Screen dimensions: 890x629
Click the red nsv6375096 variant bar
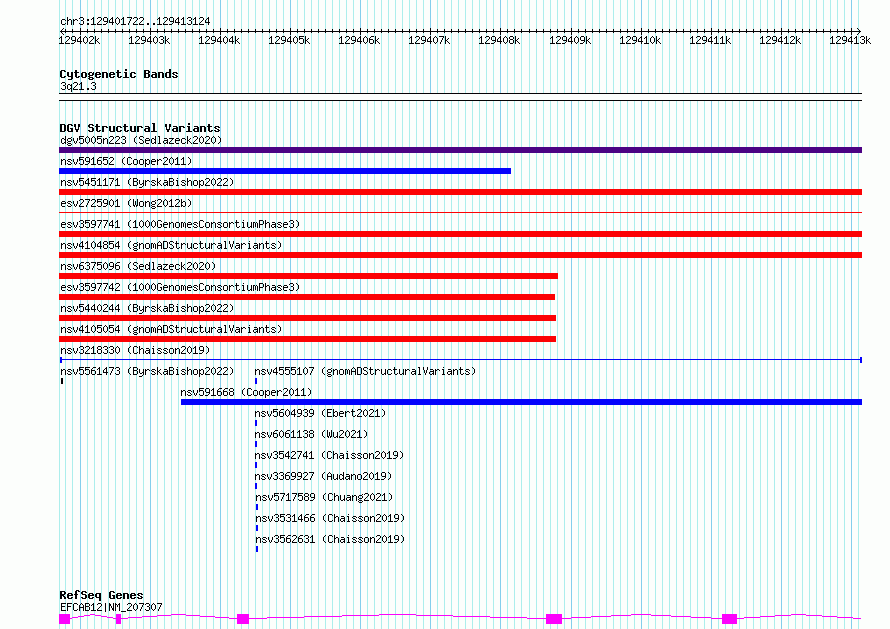308,276
